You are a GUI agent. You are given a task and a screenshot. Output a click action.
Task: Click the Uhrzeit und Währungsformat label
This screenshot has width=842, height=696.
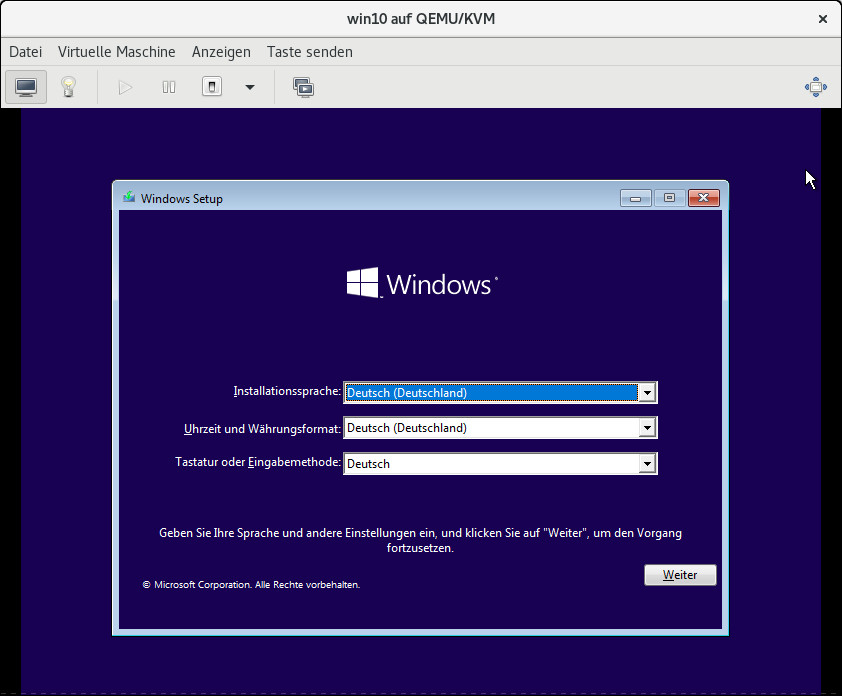(x=262, y=429)
